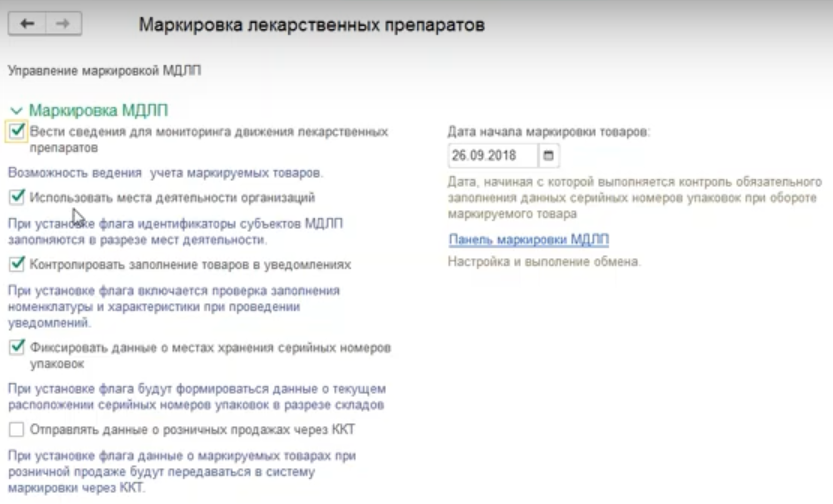Collapse the section using the green chevron
The width and height of the screenshot is (833, 504).
15,110
